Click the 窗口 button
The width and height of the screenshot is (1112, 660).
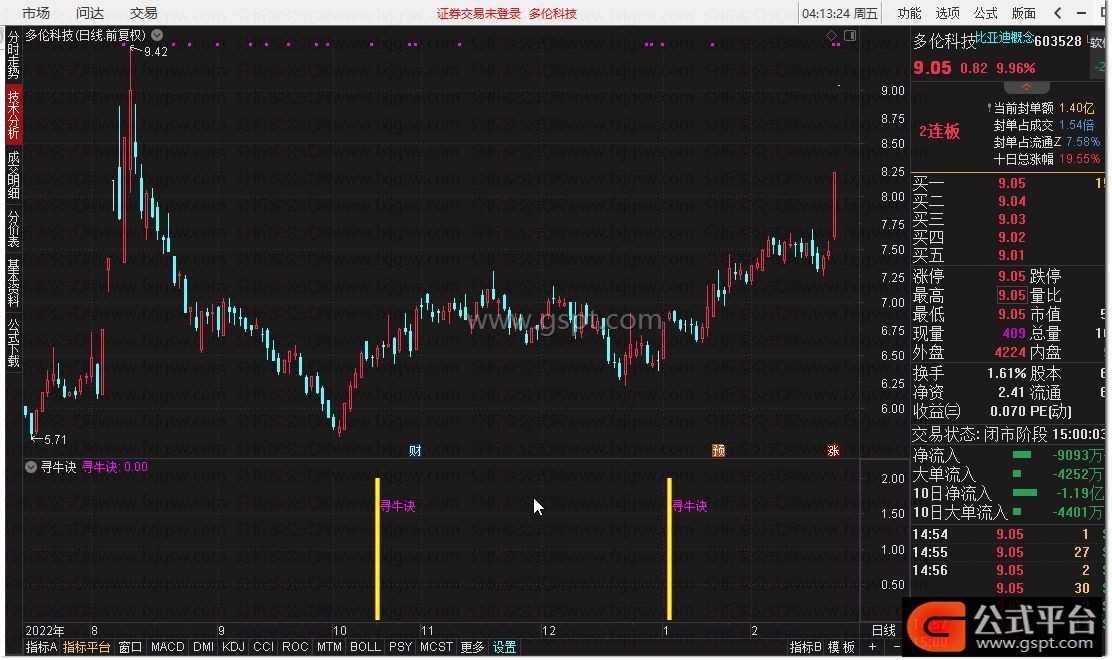click(x=130, y=647)
